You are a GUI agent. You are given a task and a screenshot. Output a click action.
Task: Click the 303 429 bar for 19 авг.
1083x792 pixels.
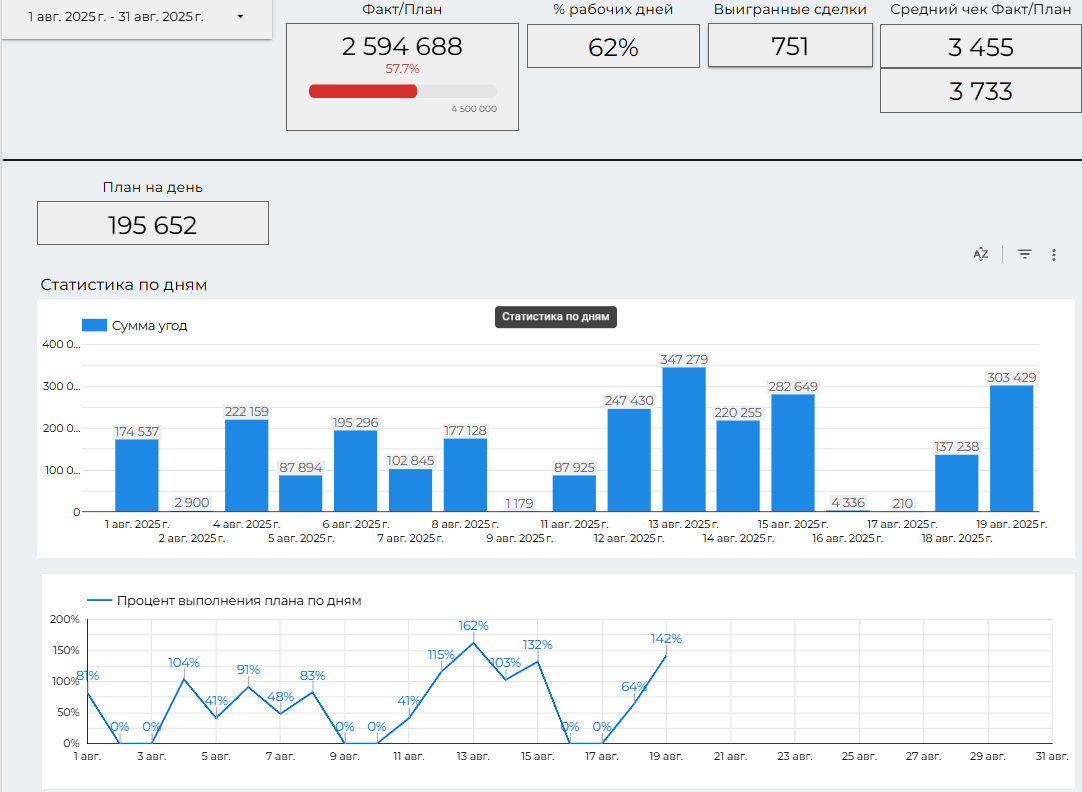1011,448
